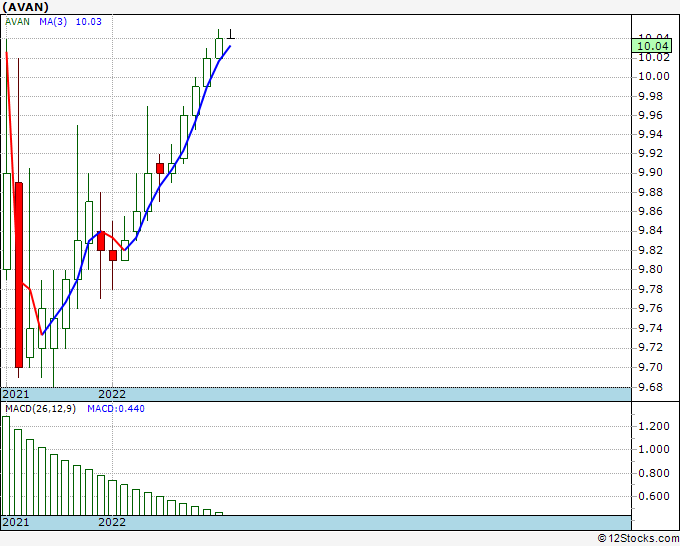Click the 10.00 price axis label

[654, 77]
